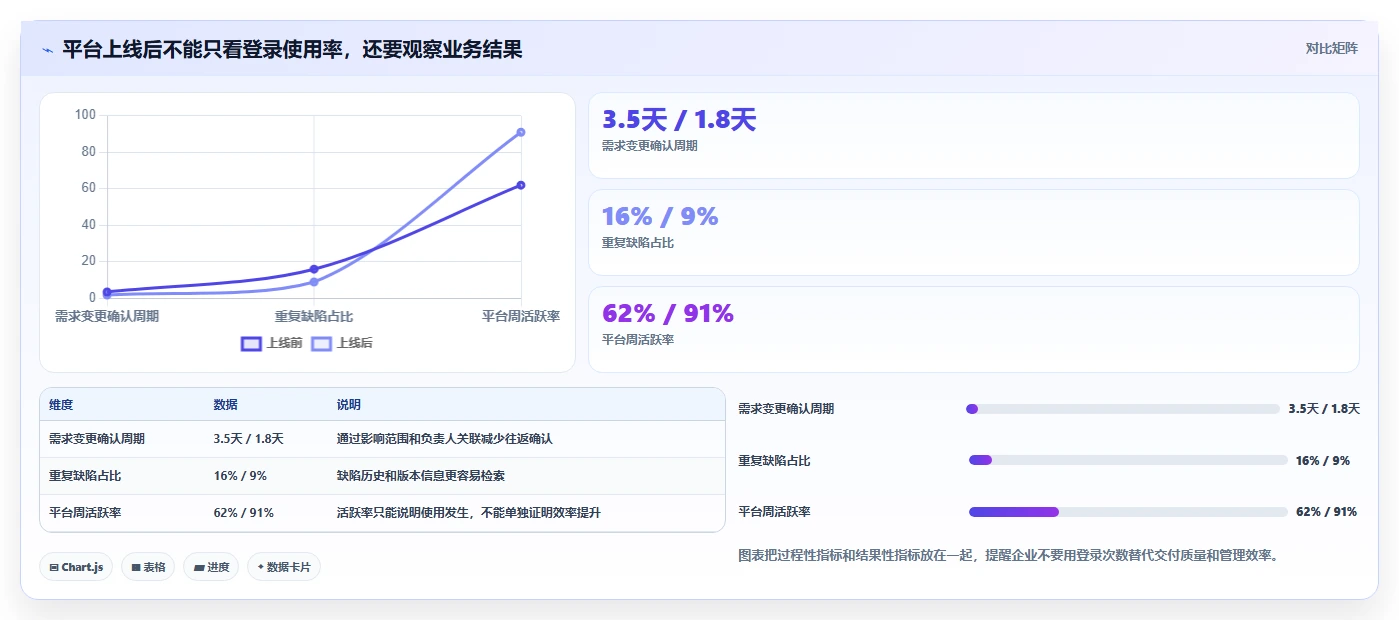Click the 62% / 91% data card
The width and height of the screenshot is (1399, 620).
click(974, 329)
